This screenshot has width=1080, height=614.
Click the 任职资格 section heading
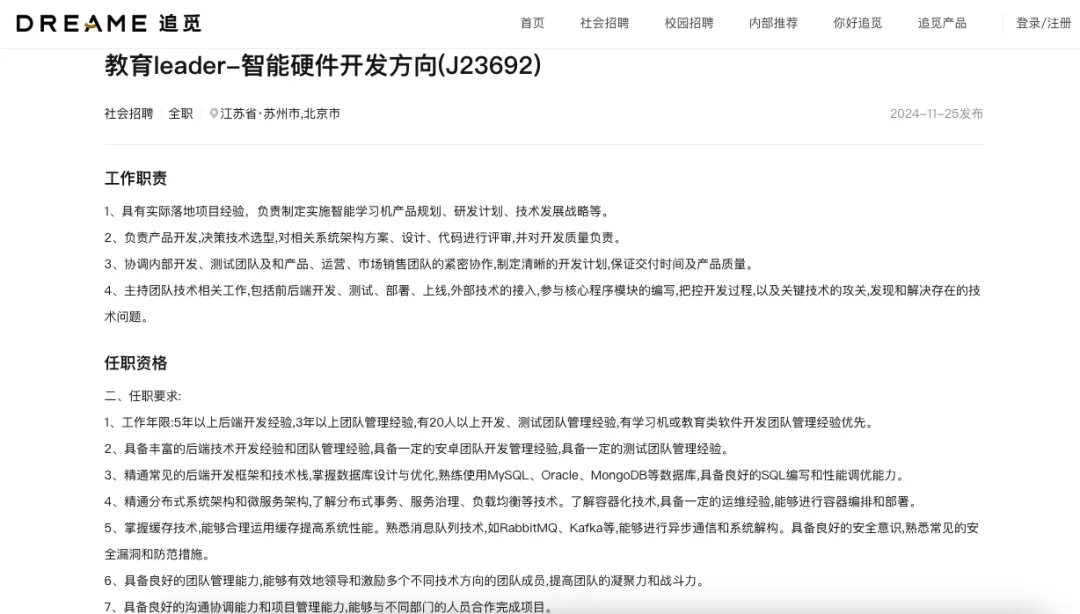(136, 363)
